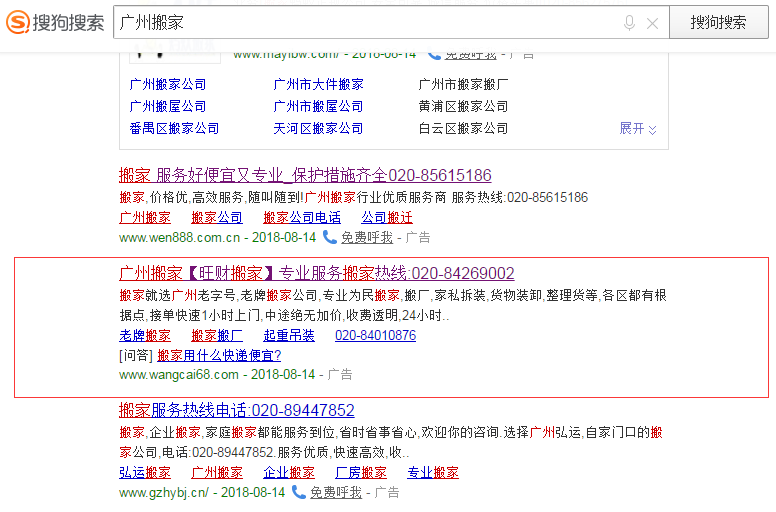The image size is (776, 512).
Task: Click the Sogou search logo
Action: click(x=54, y=22)
